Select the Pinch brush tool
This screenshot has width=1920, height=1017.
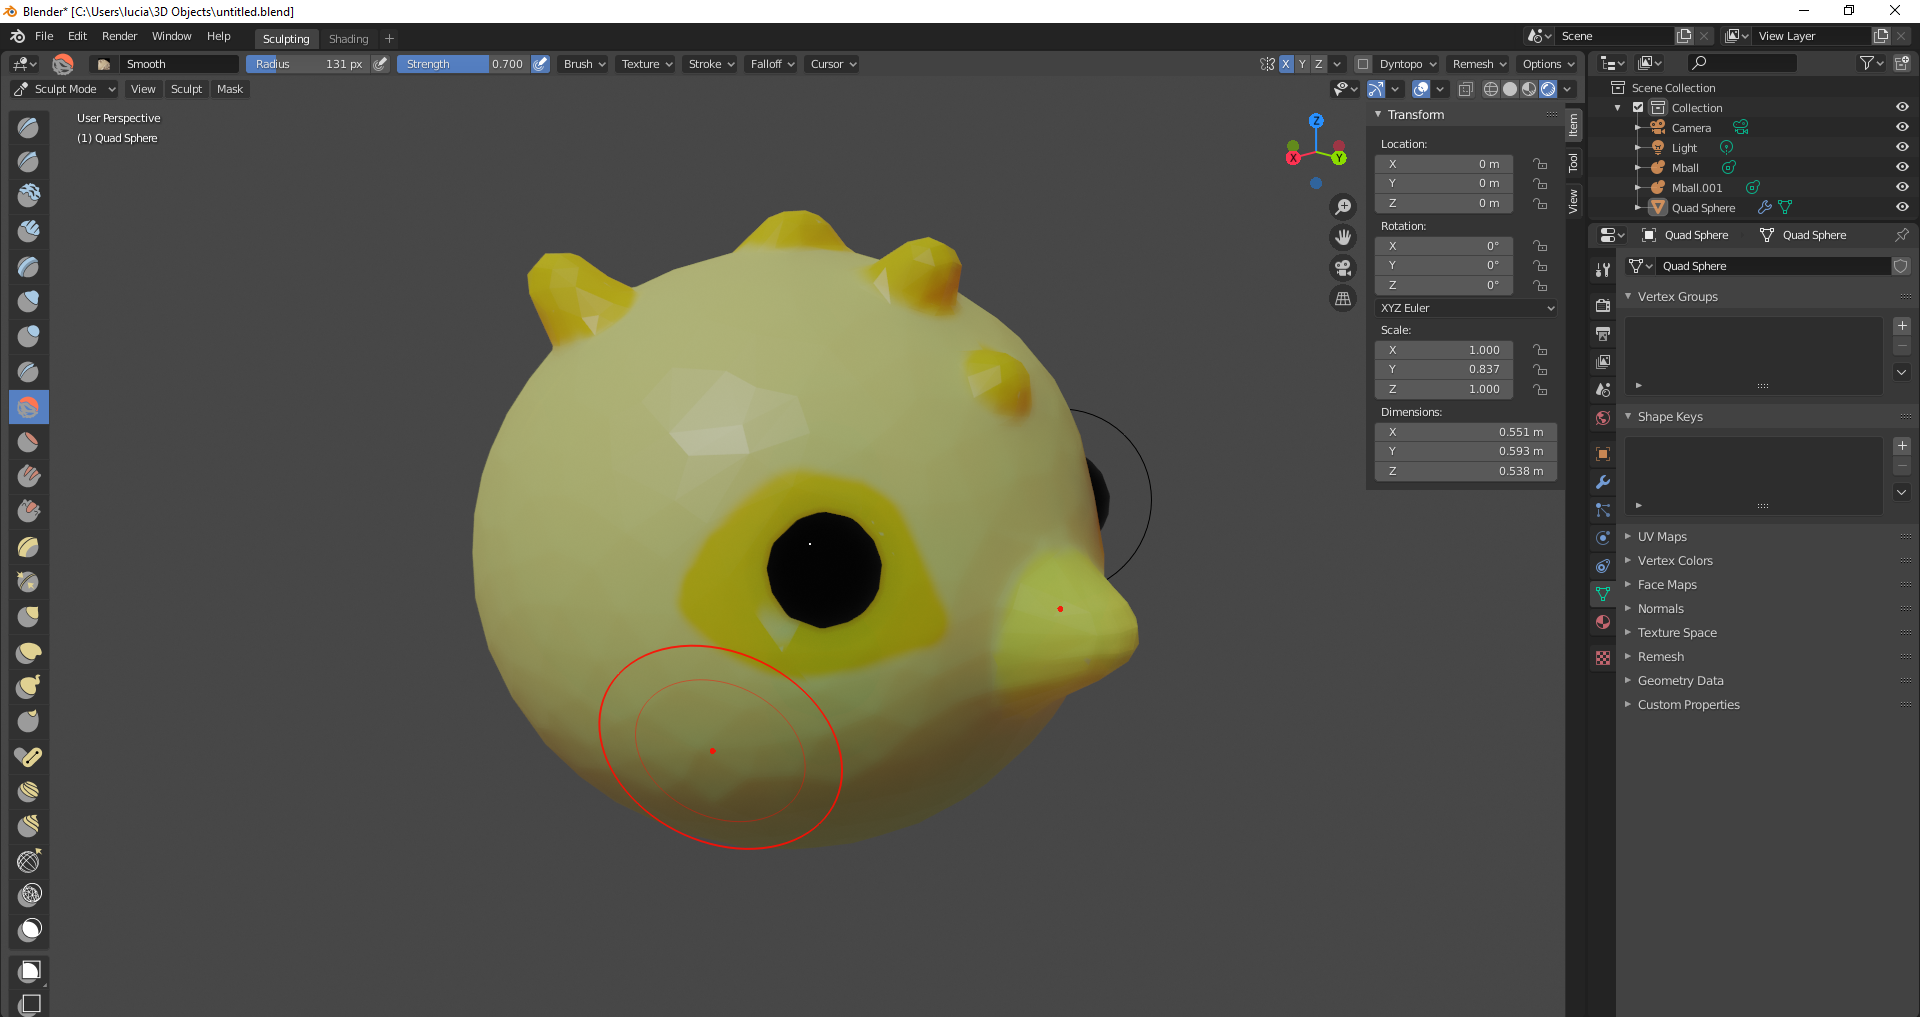pos(29,582)
